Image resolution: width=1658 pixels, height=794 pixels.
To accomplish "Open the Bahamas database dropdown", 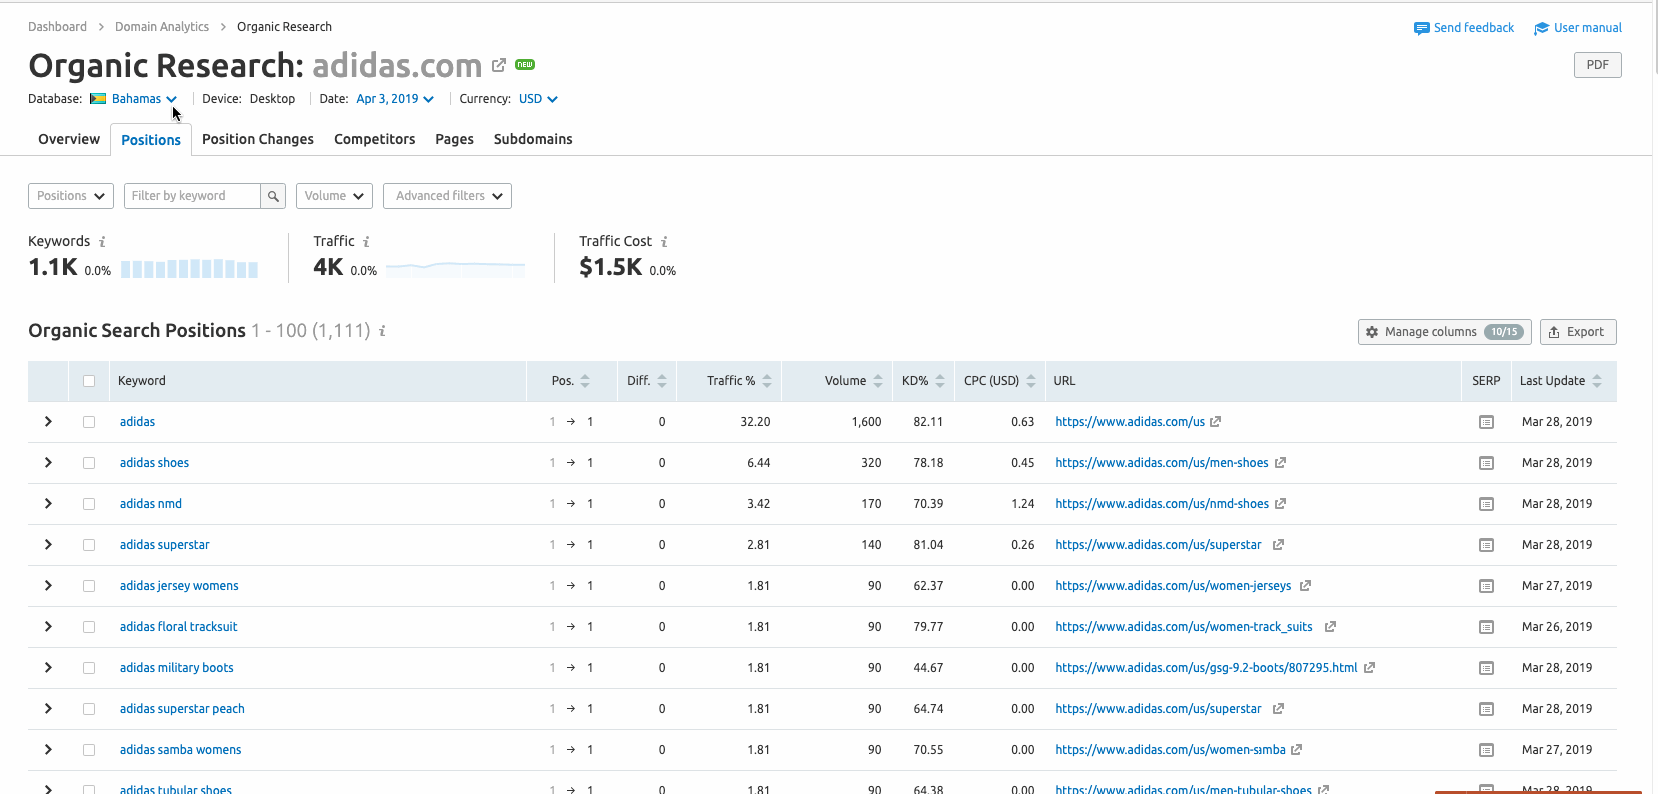I will [134, 99].
